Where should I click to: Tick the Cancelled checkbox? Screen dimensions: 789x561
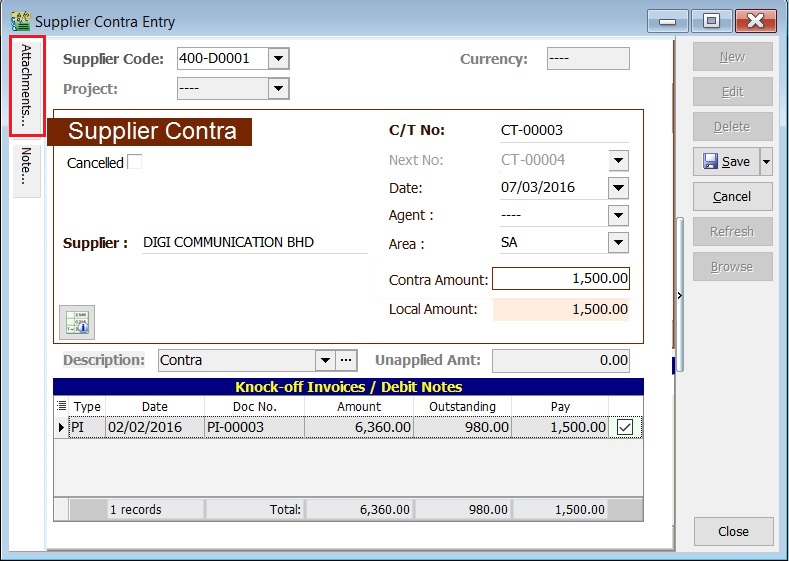pyautogui.click(x=135, y=162)
